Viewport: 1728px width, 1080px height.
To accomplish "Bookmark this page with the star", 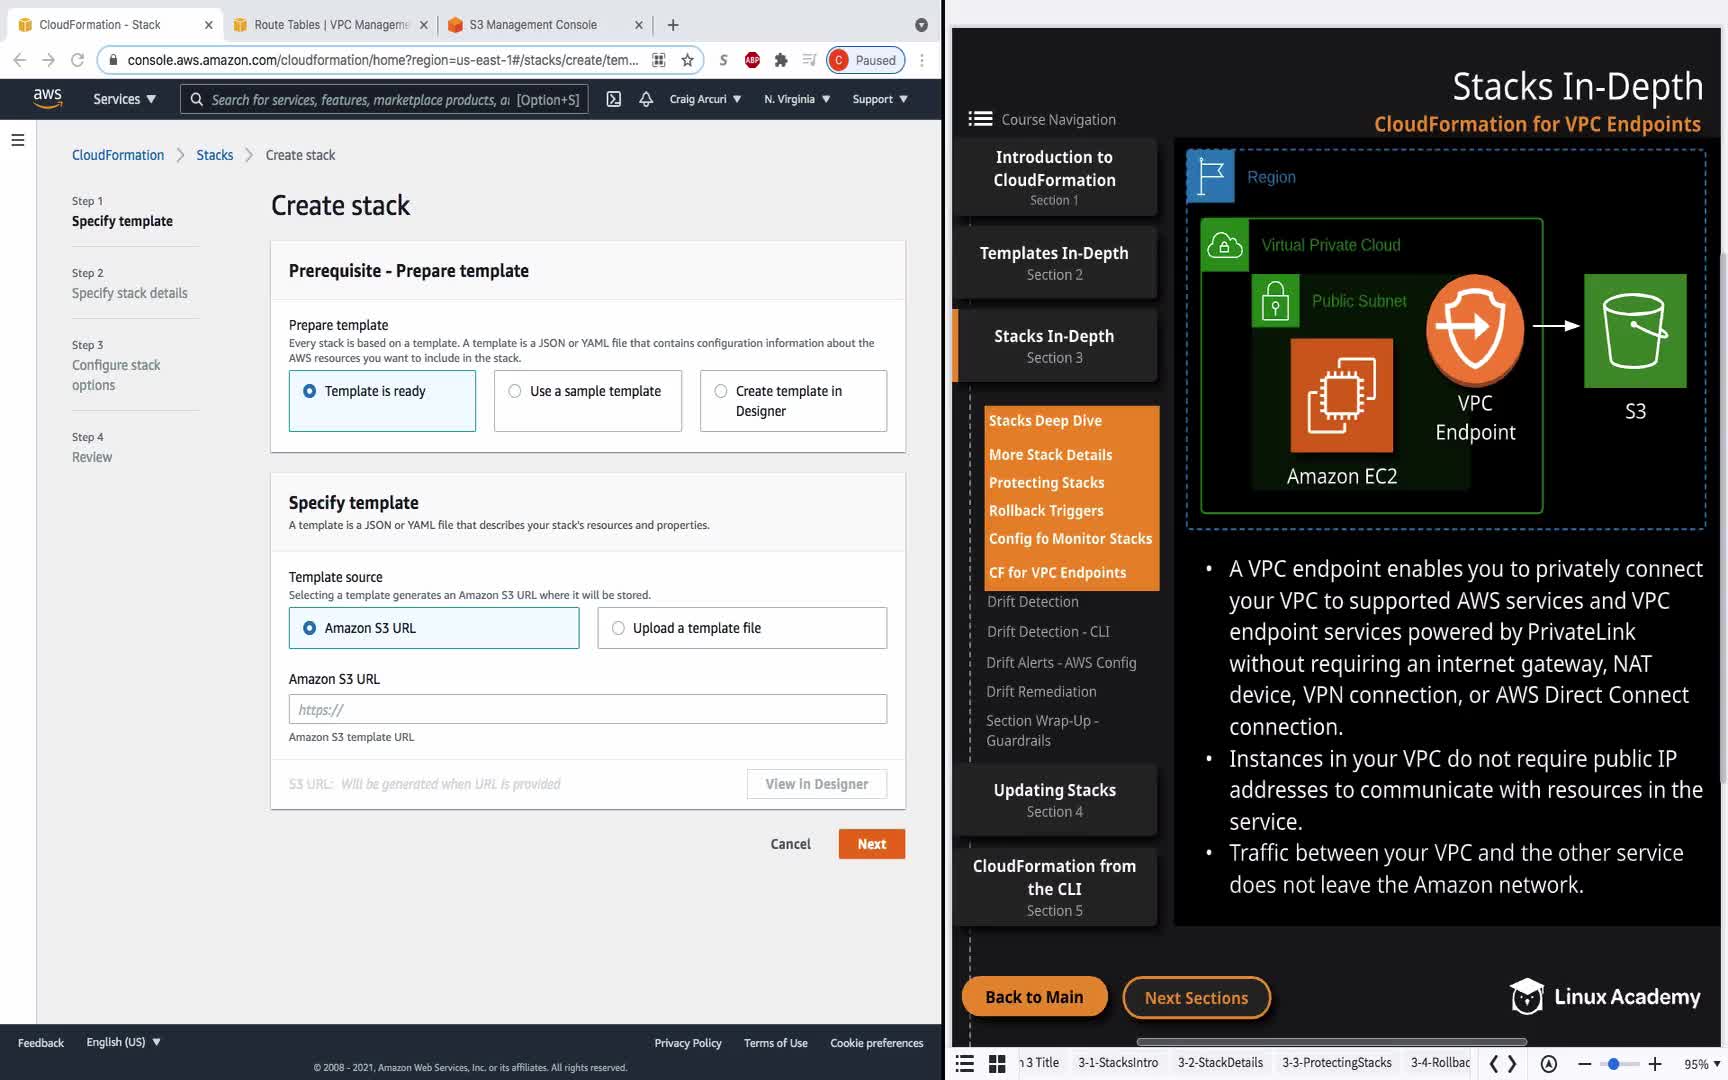I will tap(687, 60).
